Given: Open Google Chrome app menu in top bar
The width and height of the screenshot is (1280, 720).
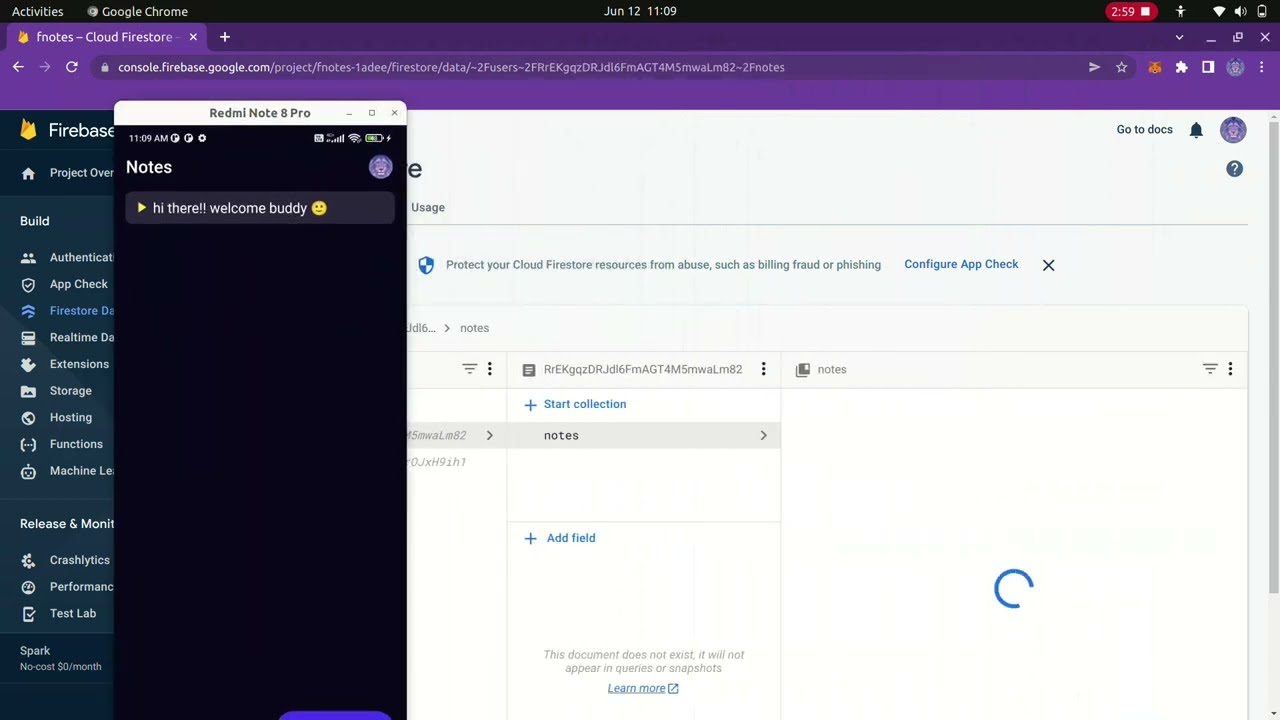Looking at the screenshot, I should (137, 11).
